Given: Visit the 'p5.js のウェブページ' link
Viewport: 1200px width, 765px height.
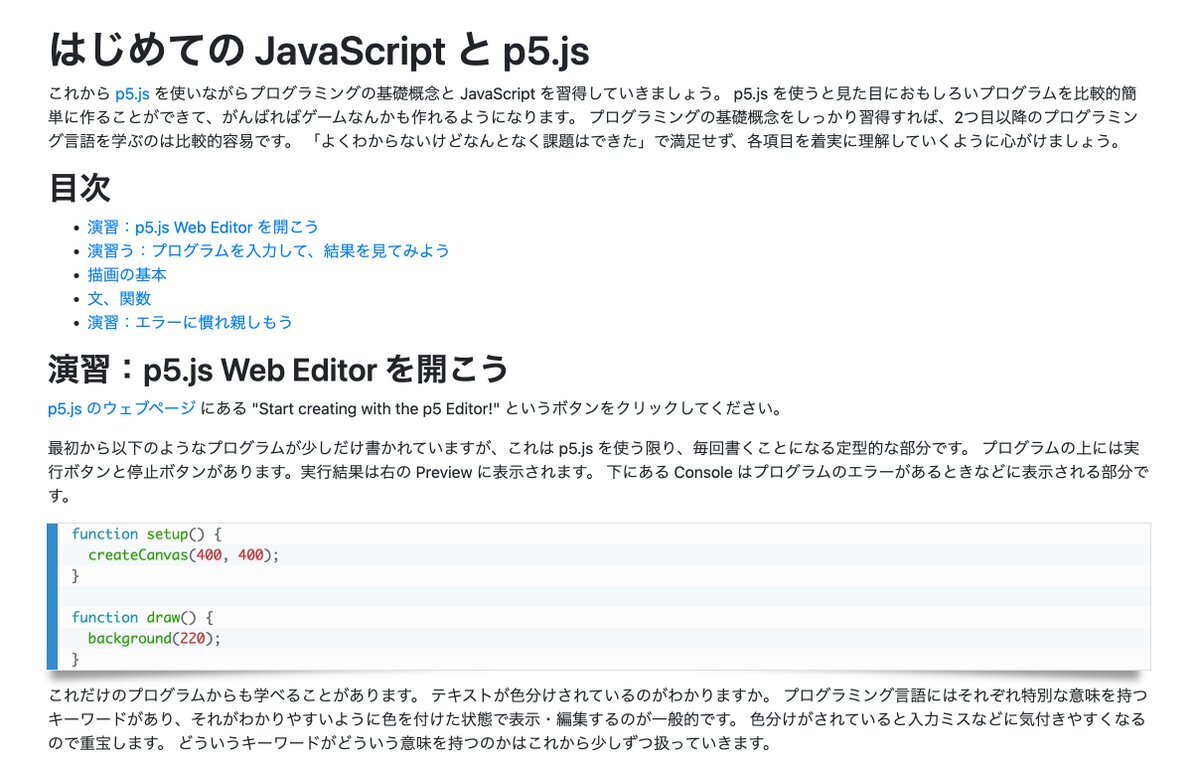Looking at the screenshot, I should [x=122, y=409].
